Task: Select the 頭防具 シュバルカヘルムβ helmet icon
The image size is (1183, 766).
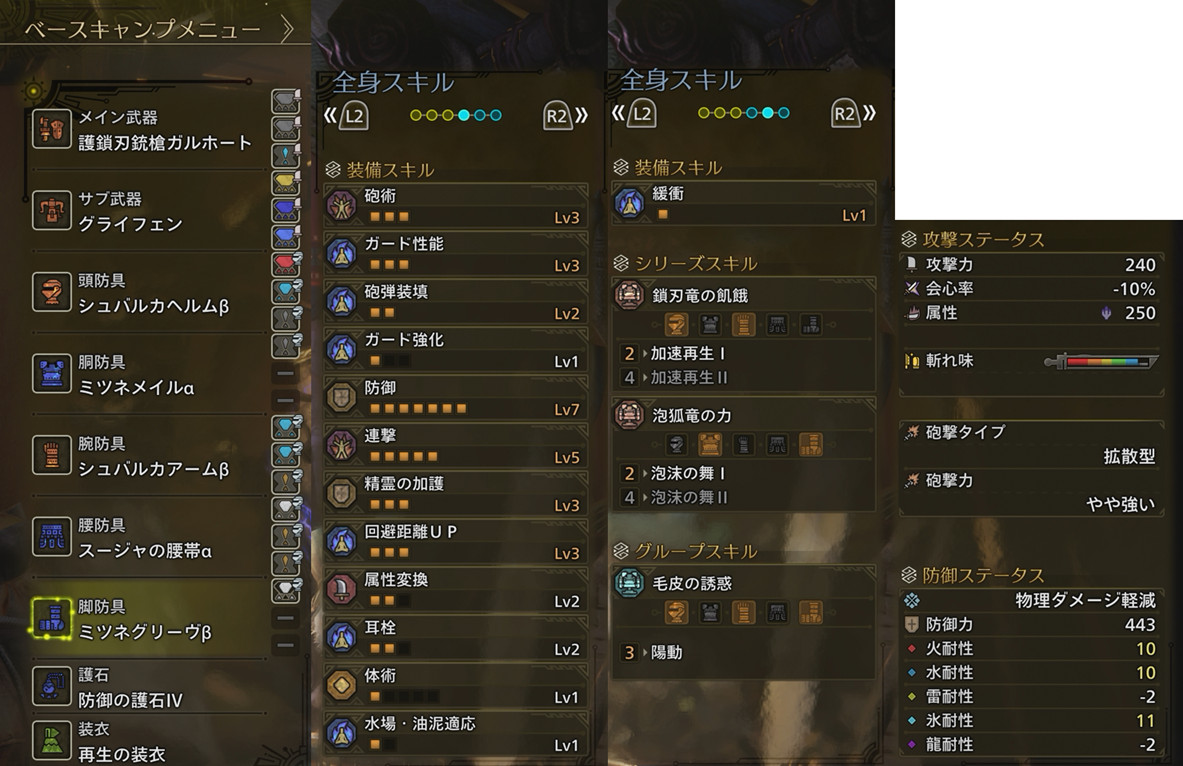Action: pos(51,291)
